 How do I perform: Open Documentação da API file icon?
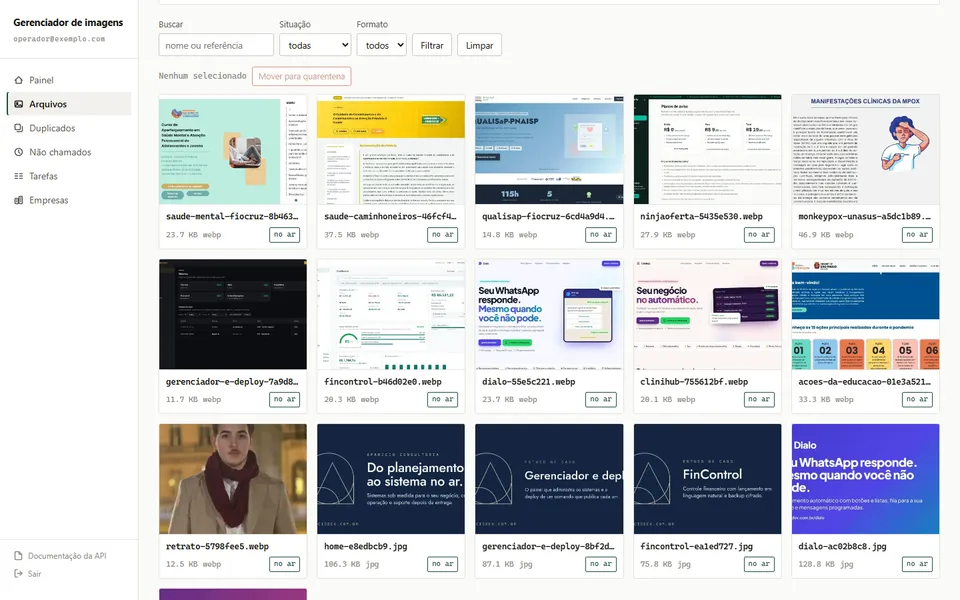tap(18, 556)
